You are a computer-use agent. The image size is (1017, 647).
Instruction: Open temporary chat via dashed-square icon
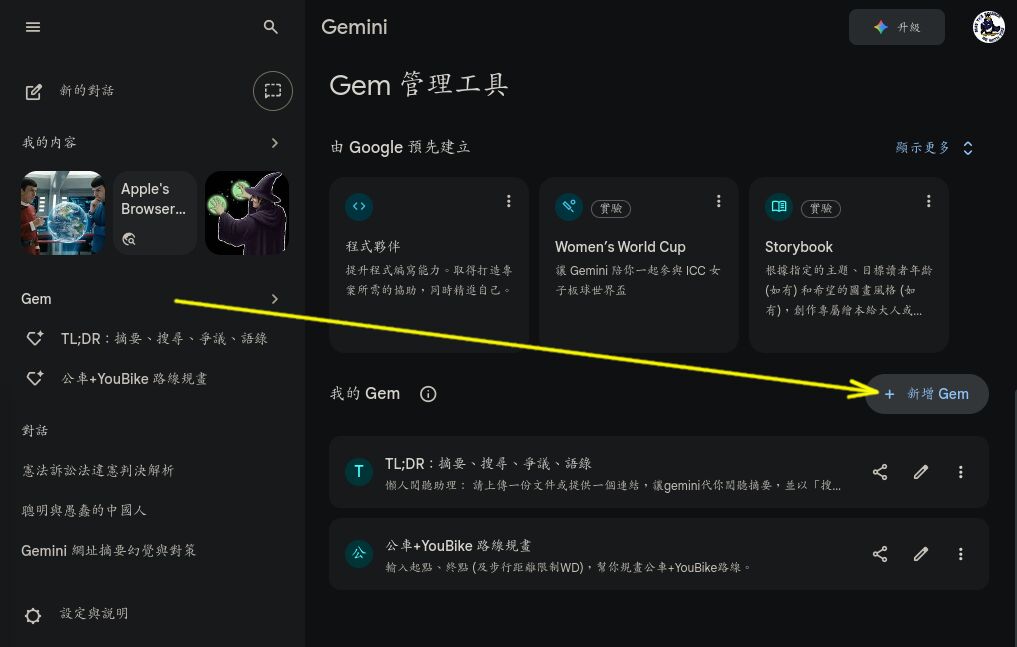[272, 91]
